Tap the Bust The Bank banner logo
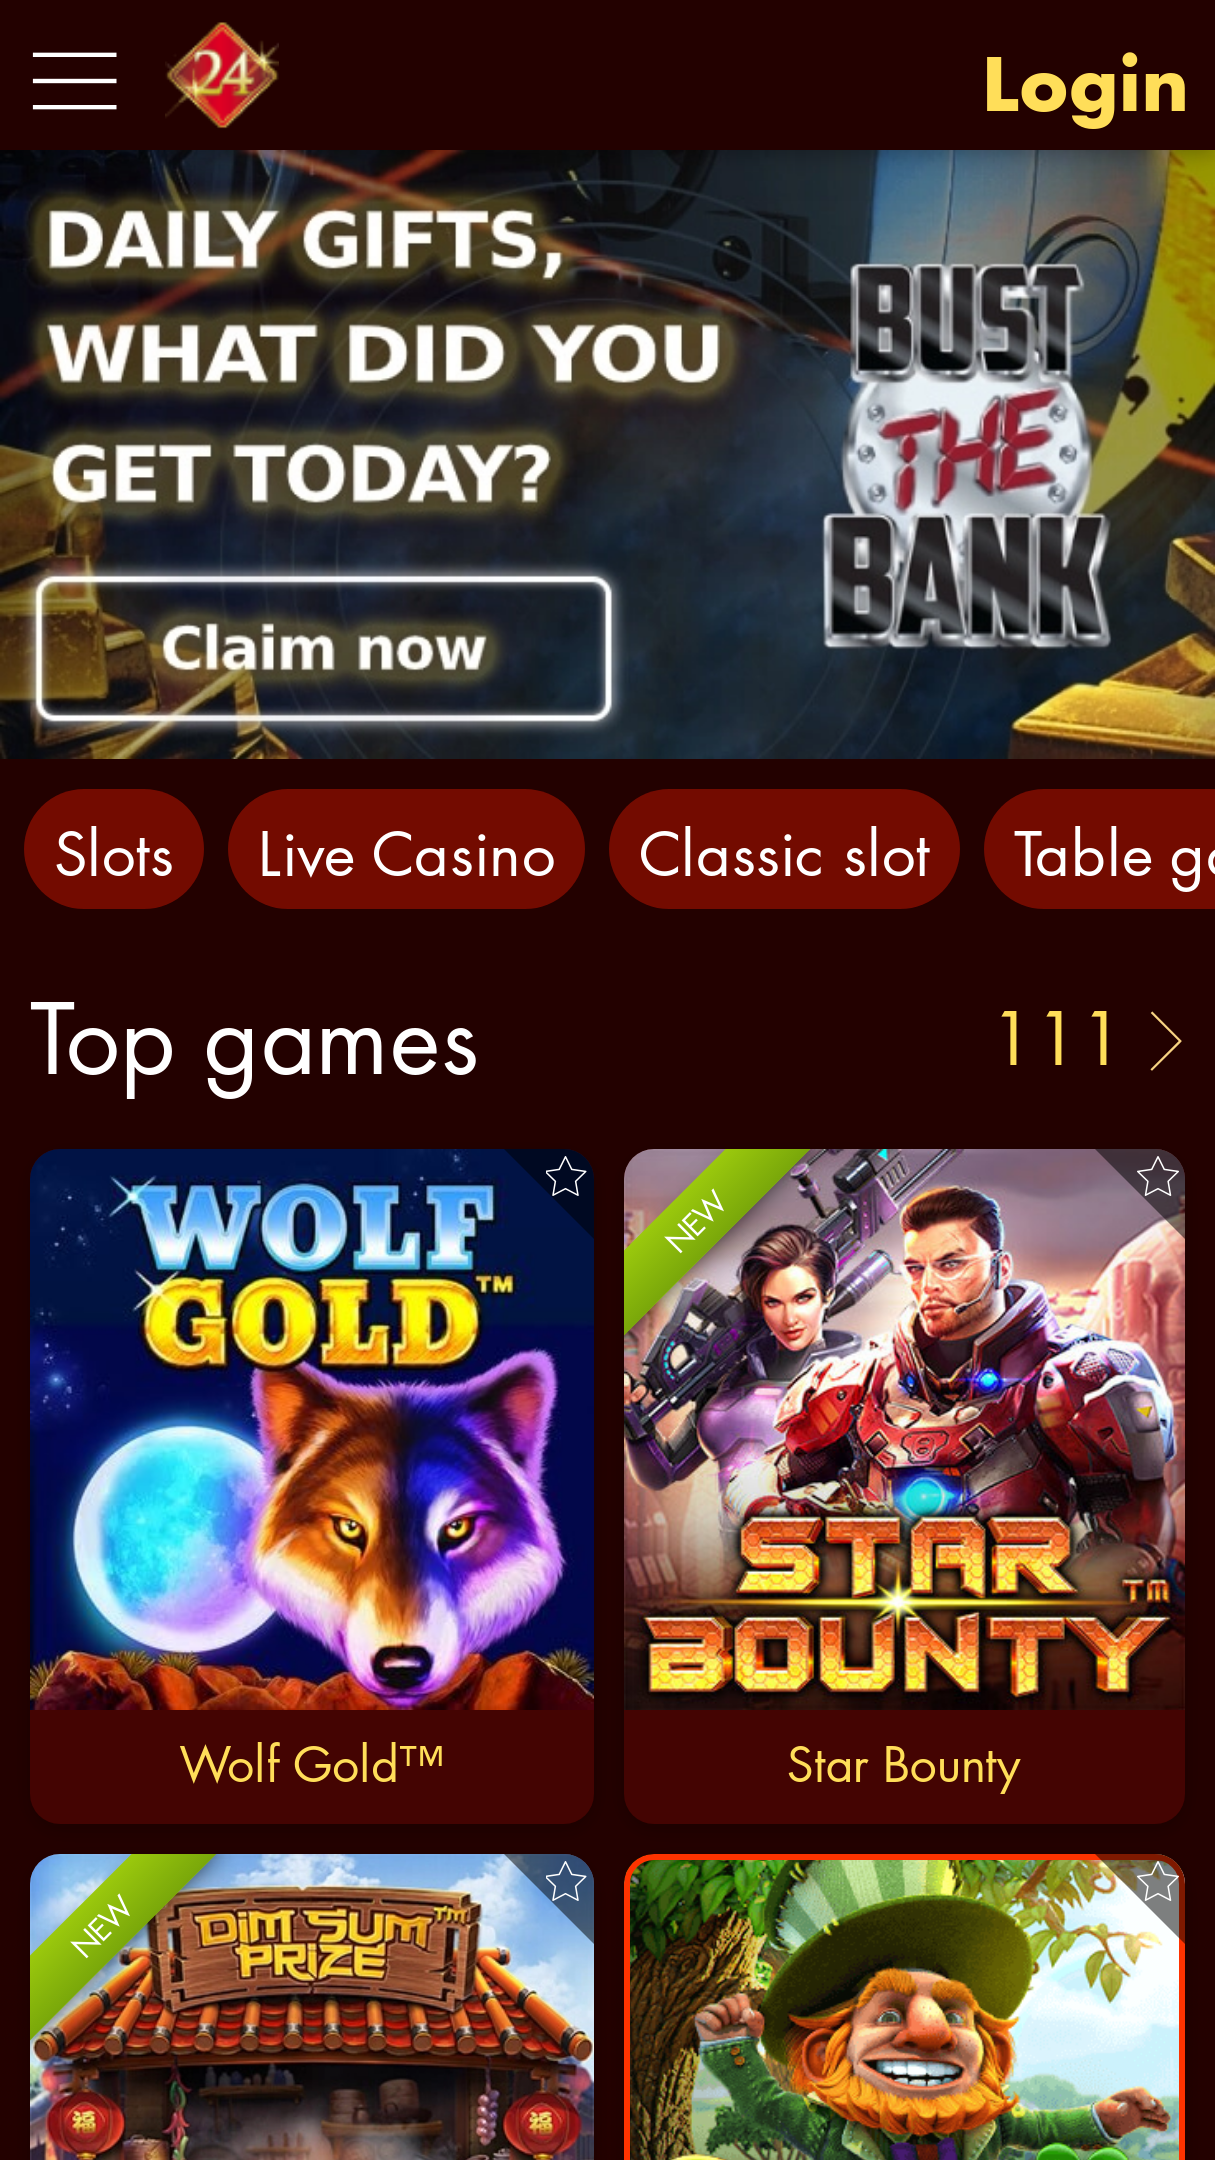The width and height of the screenshot is (1215, 2160). pyautogui.click(x=967, y=455)
